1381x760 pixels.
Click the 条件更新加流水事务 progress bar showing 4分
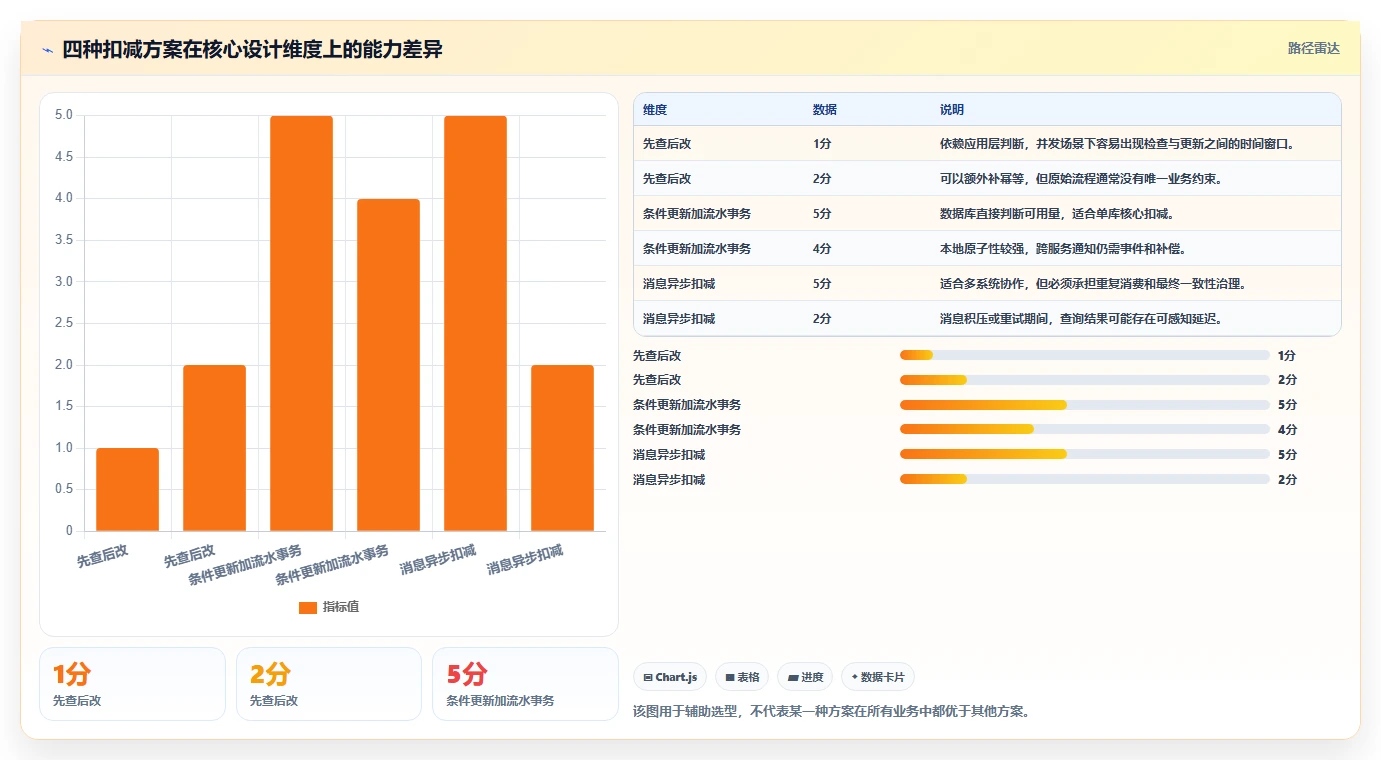(1085, 430)
